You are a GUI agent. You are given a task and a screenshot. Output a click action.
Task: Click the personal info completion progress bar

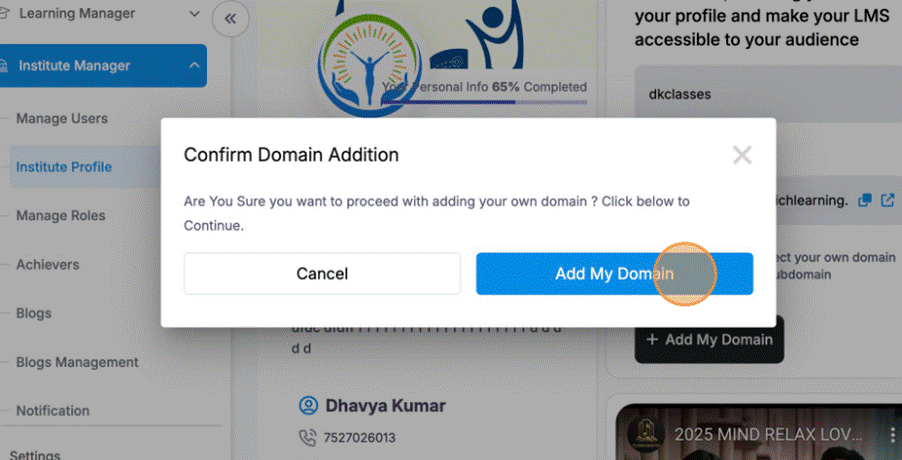[x=485, y=102]
